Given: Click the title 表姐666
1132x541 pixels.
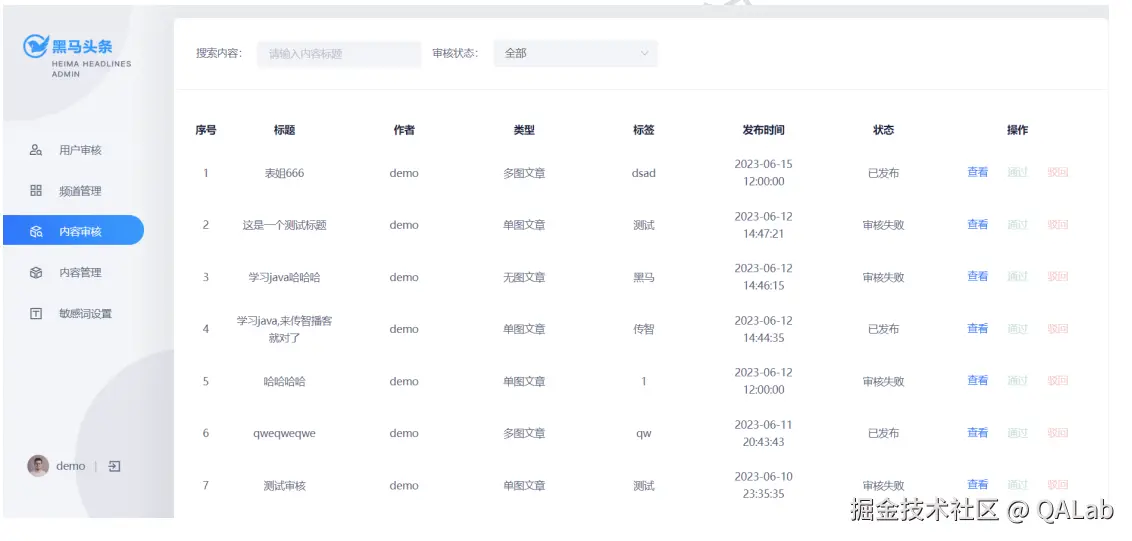Looking at the screenshot, I should 284,173.
